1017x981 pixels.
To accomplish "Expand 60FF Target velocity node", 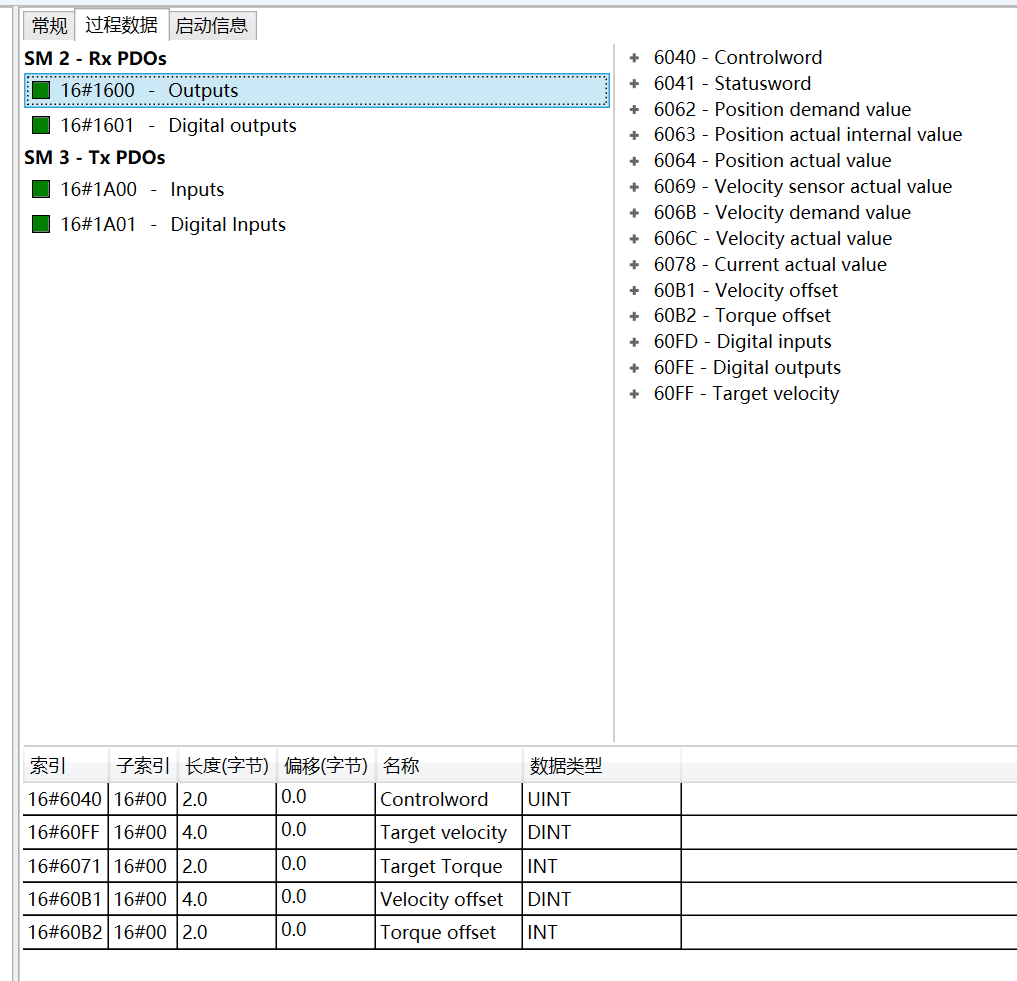I will pyautogui.click(x=634, y=394).
